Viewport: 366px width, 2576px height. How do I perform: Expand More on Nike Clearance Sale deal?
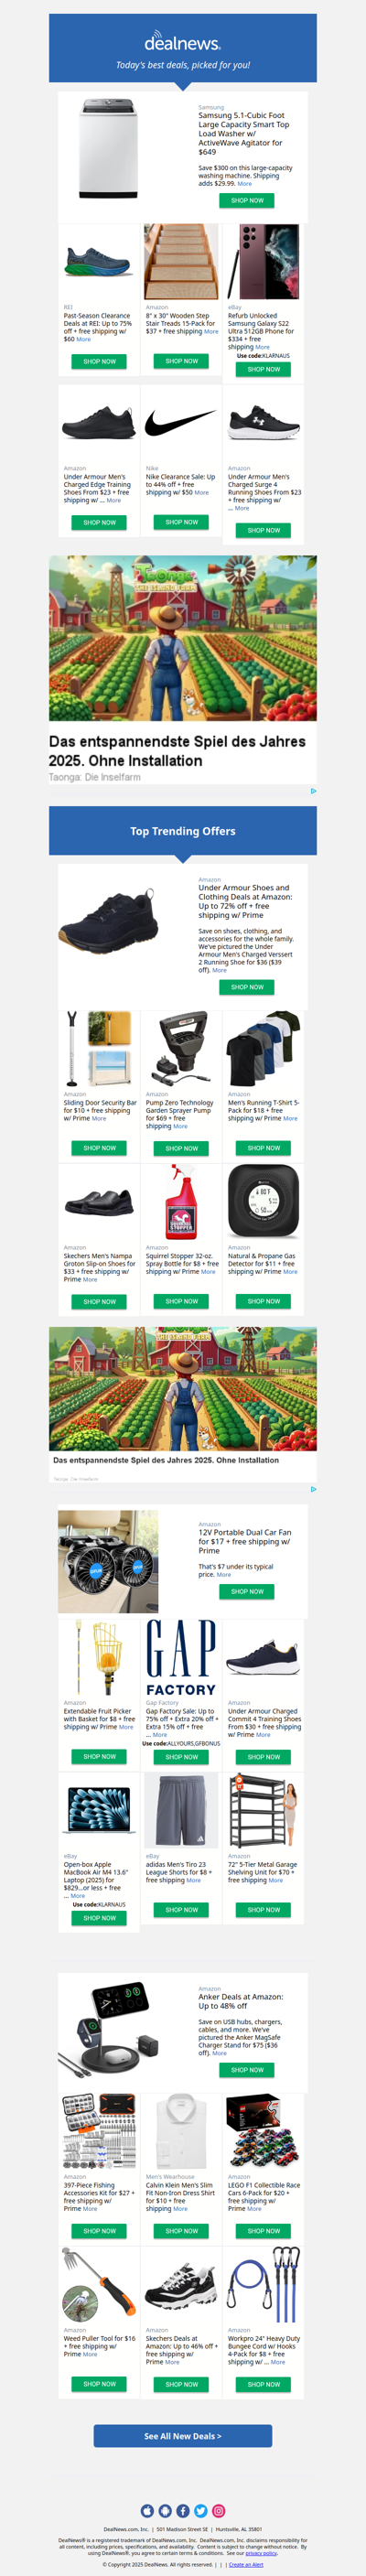tap(202, 493)
